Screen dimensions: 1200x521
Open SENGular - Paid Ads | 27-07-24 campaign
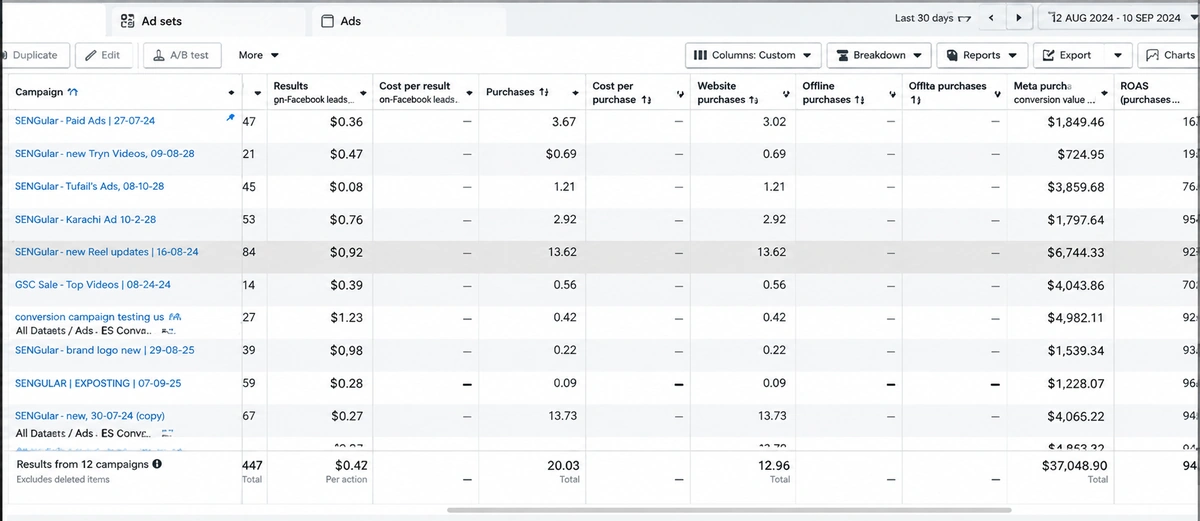[85, 121]
